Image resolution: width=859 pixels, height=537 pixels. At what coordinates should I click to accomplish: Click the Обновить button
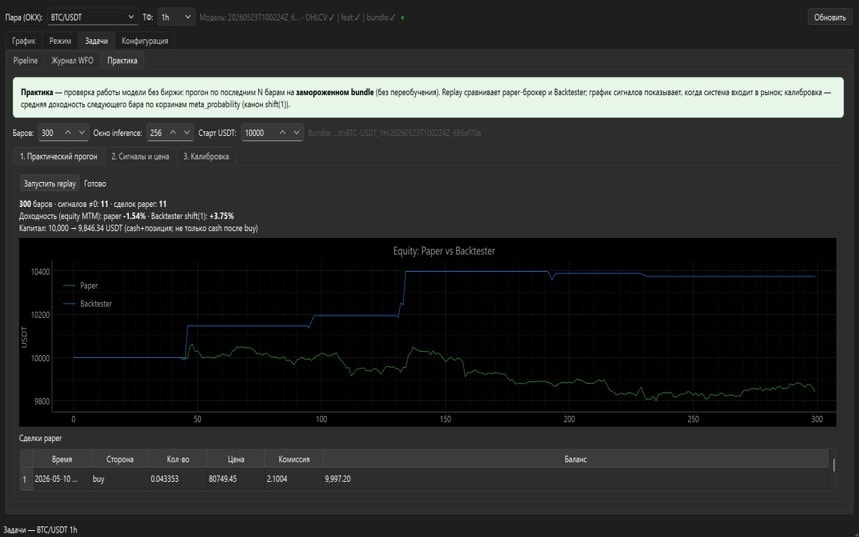click(x=829, y=17)
